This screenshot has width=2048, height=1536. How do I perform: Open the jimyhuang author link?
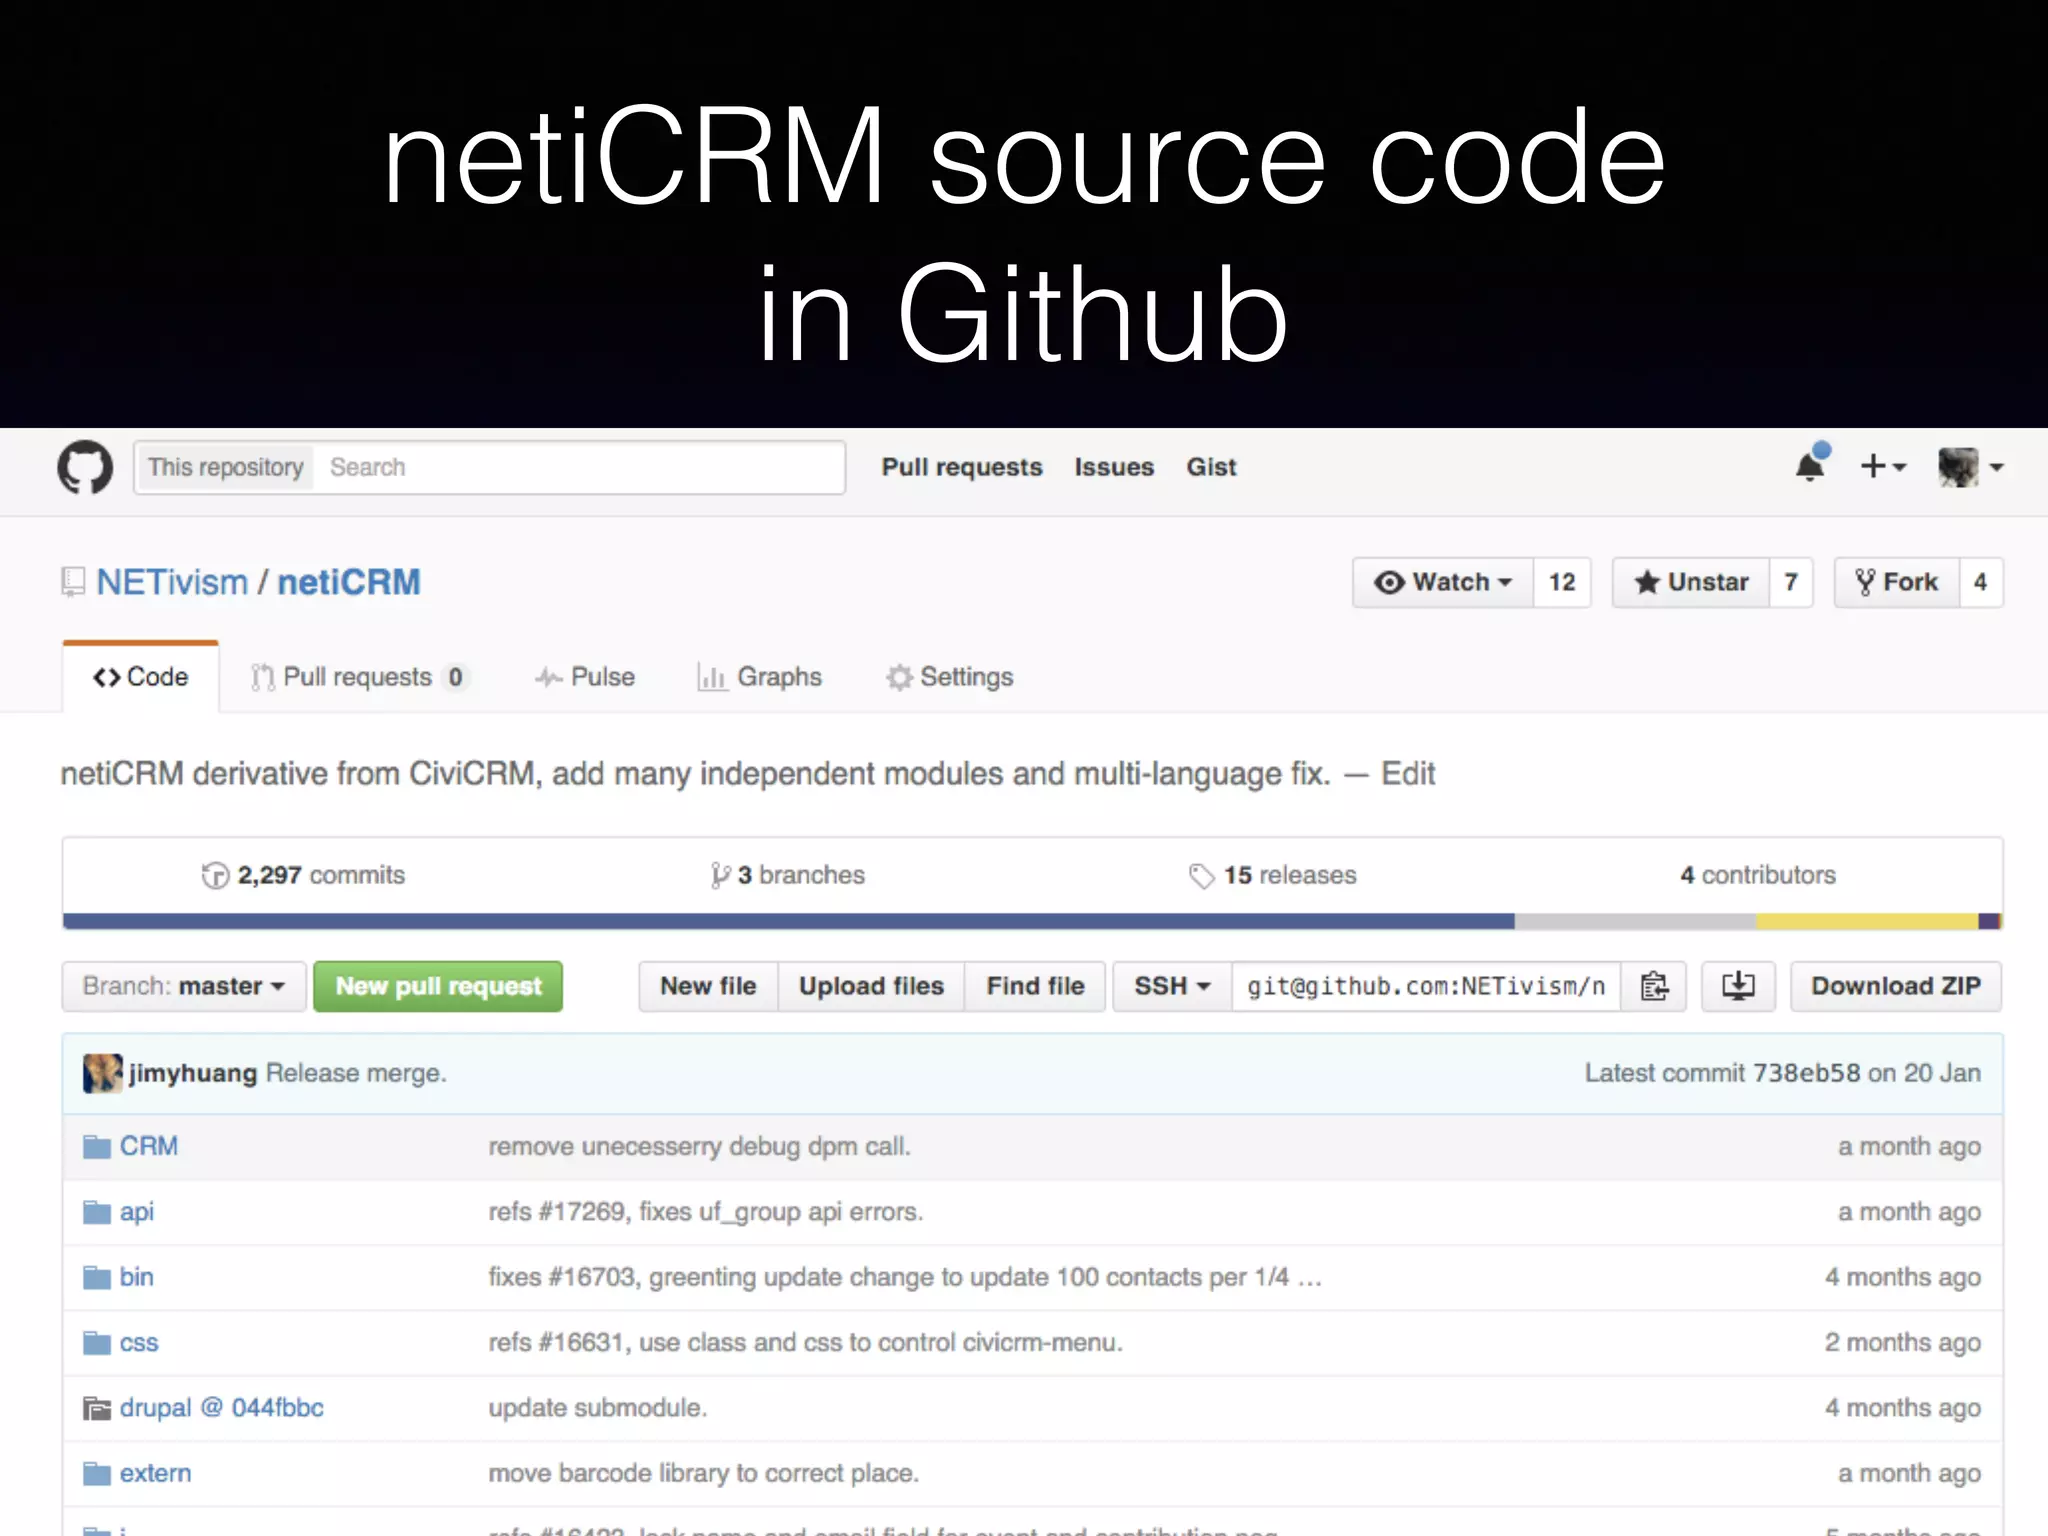tap(193, 1073)
